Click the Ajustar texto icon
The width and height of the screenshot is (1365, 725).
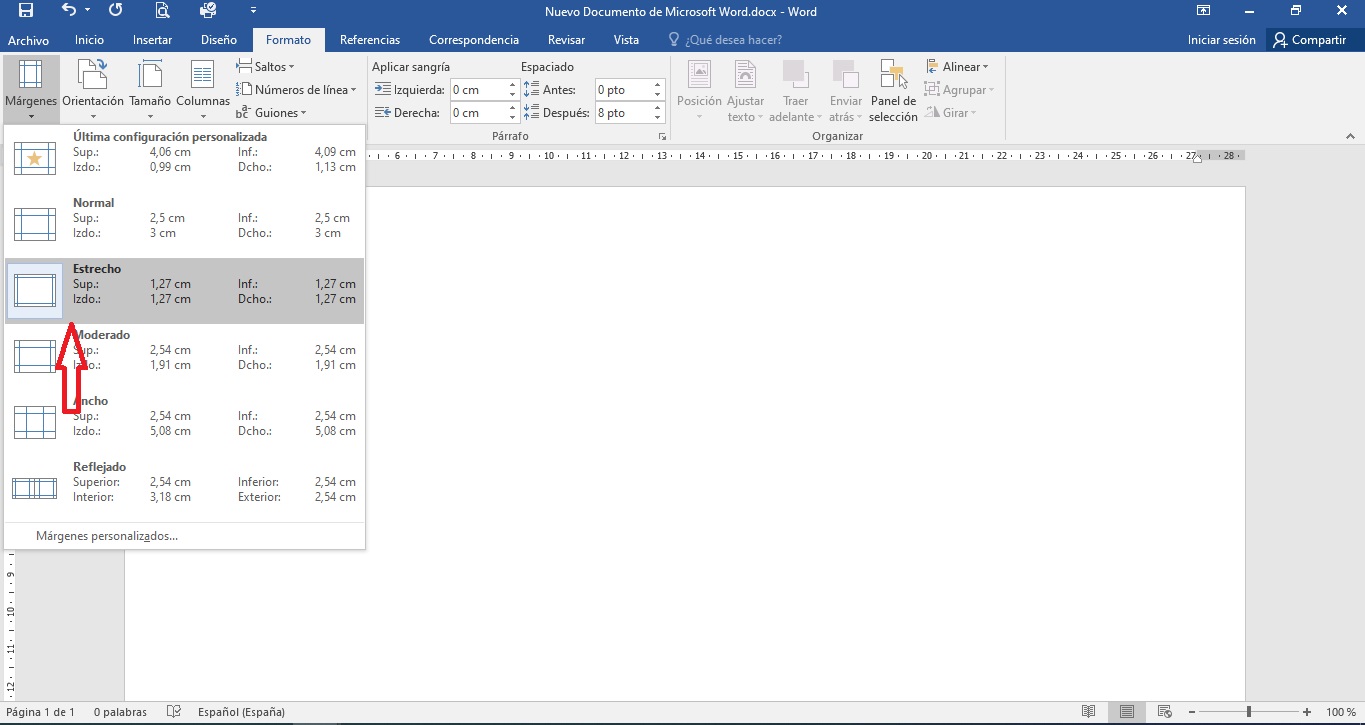point(744,88)
